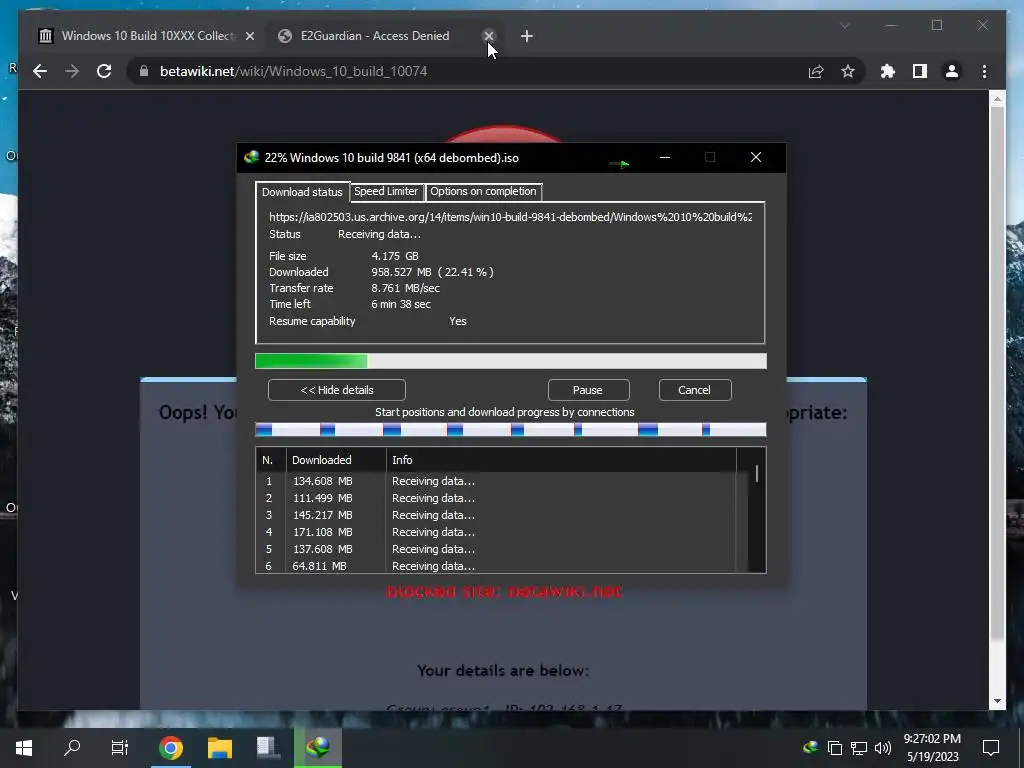Expand Chrome's tab search chevron
This screenshot has height=768, width=1024.
click(x=844, y=25)
